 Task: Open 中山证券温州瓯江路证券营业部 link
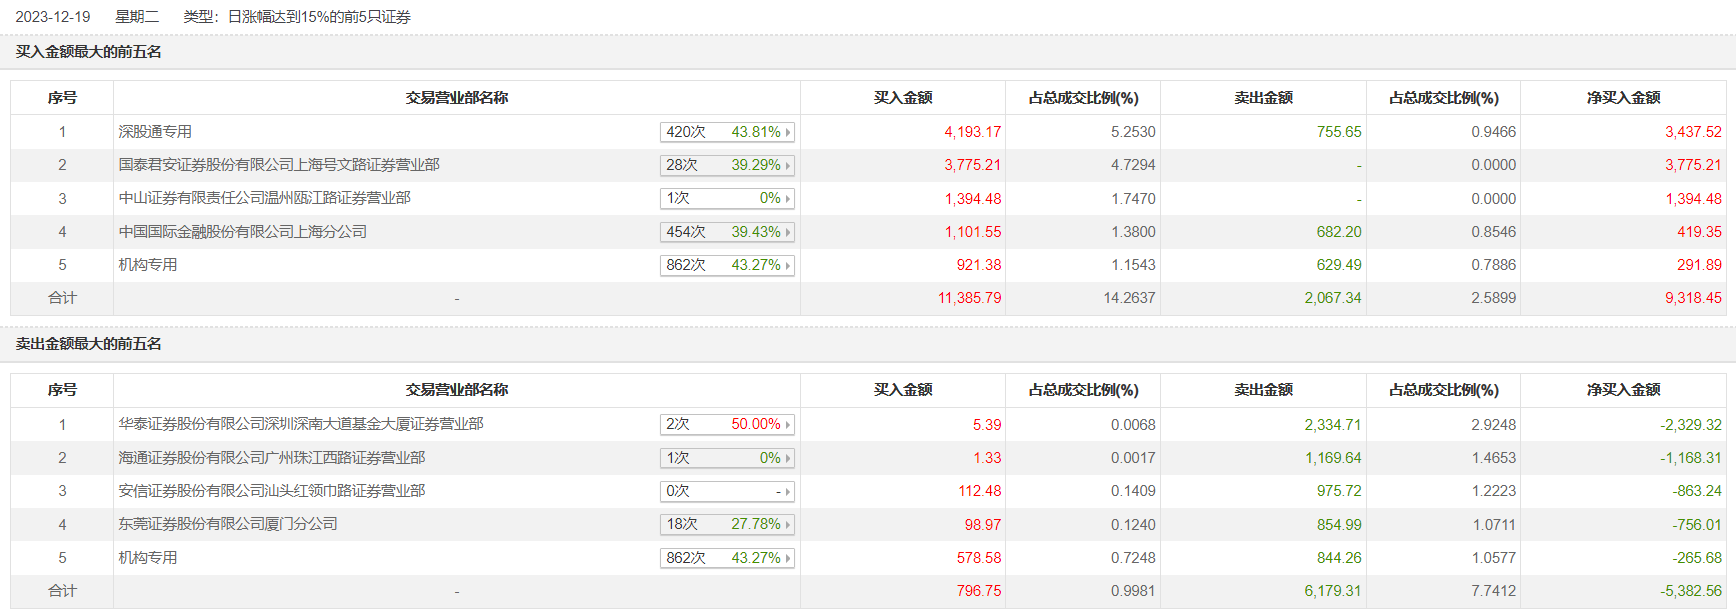click(265, 198)
